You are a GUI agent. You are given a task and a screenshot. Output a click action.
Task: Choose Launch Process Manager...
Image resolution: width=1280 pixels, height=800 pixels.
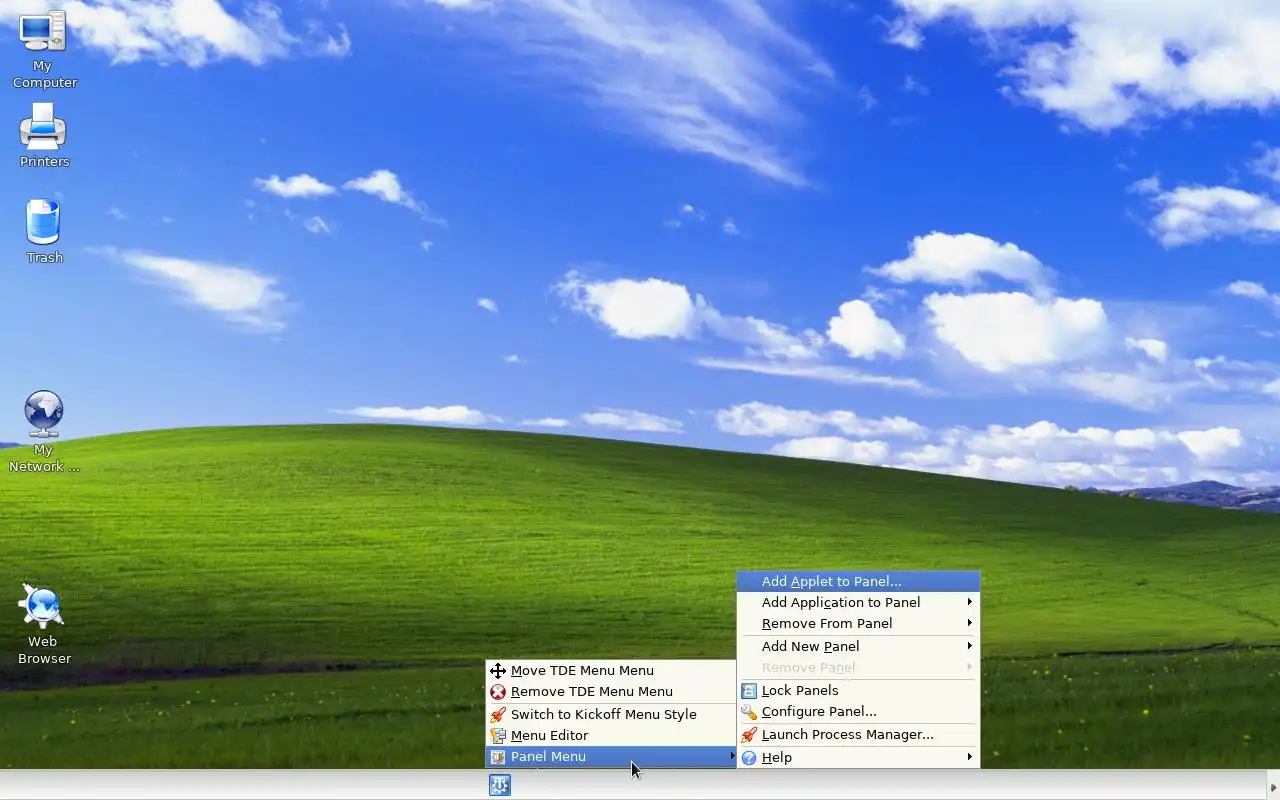858,735
